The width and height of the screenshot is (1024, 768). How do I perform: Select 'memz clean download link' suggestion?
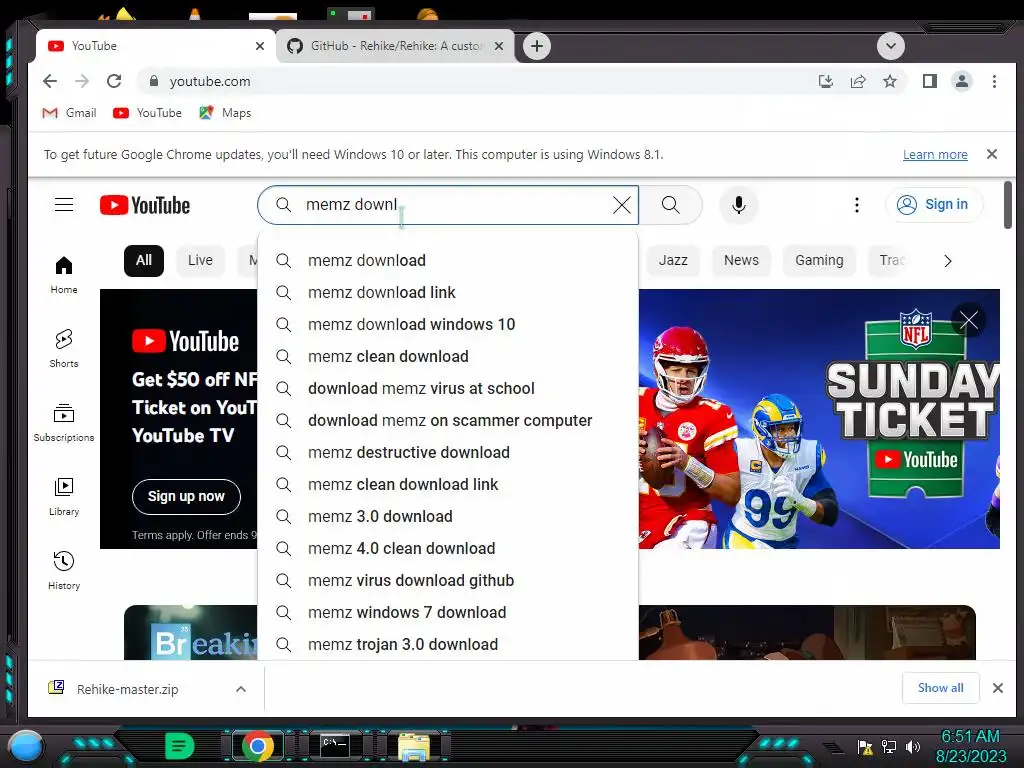pos(448,485)
